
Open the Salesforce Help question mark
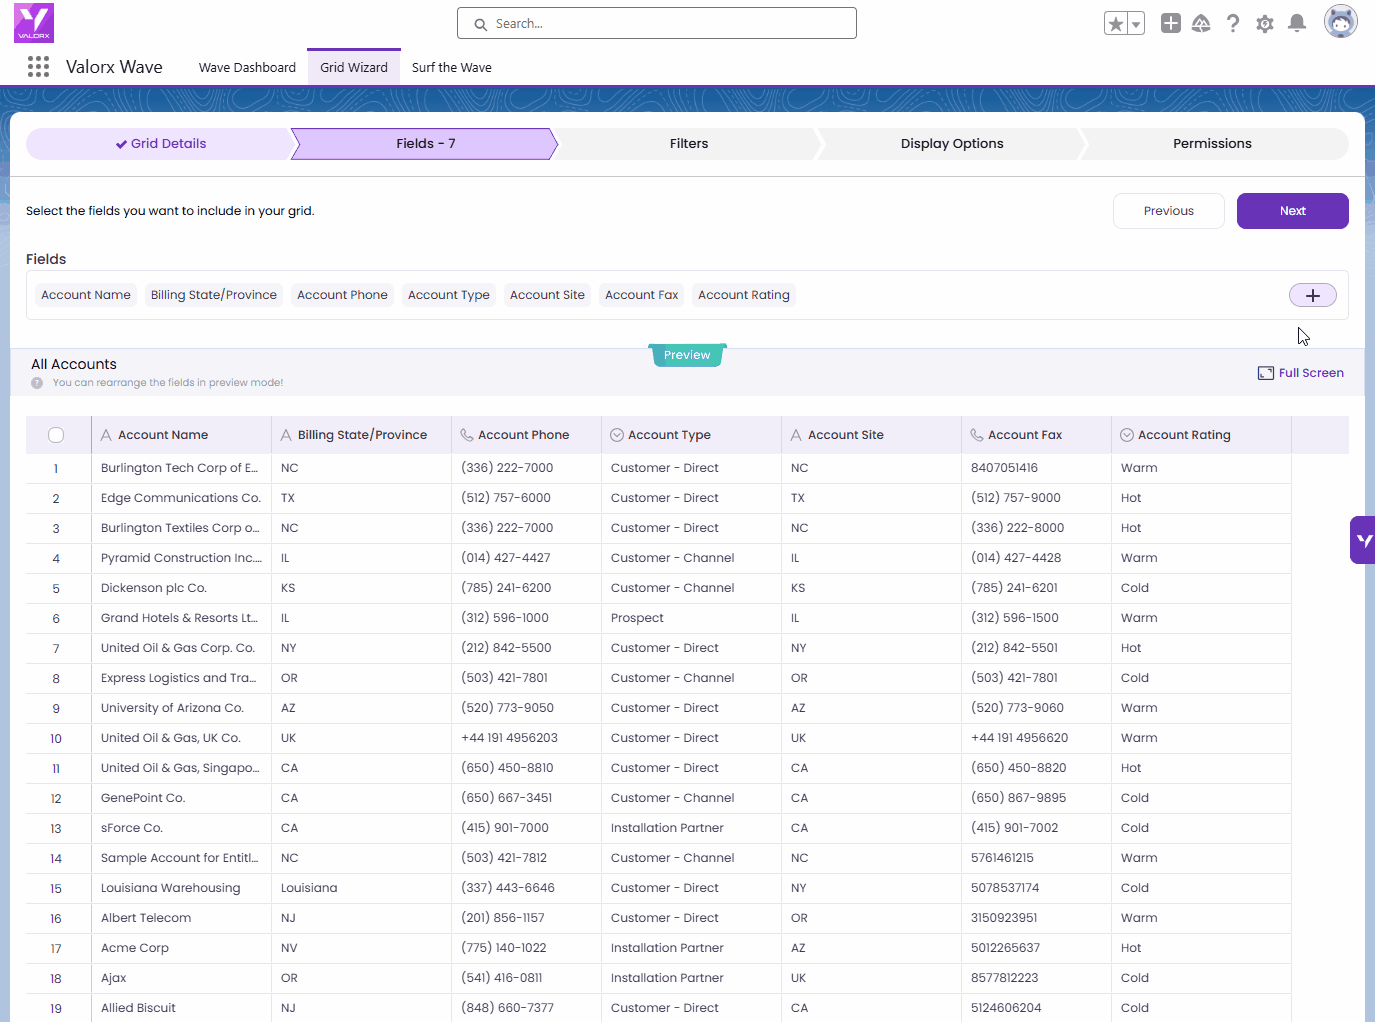tap(1233, 23)
